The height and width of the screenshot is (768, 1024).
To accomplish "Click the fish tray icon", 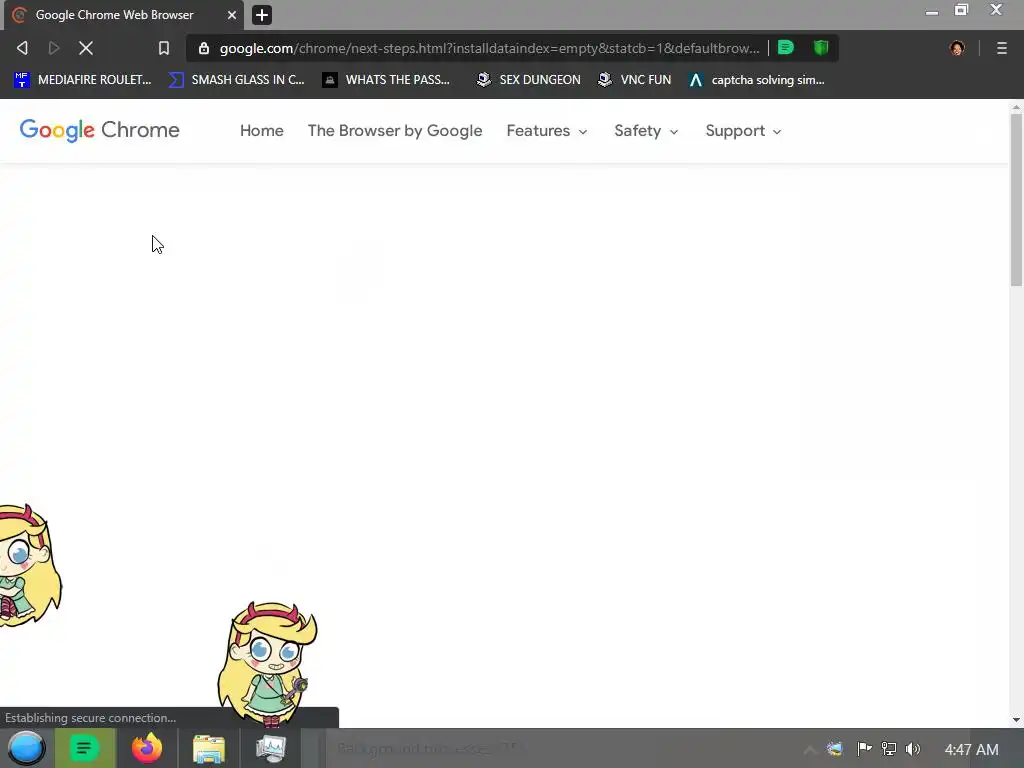I will point(835,749).
